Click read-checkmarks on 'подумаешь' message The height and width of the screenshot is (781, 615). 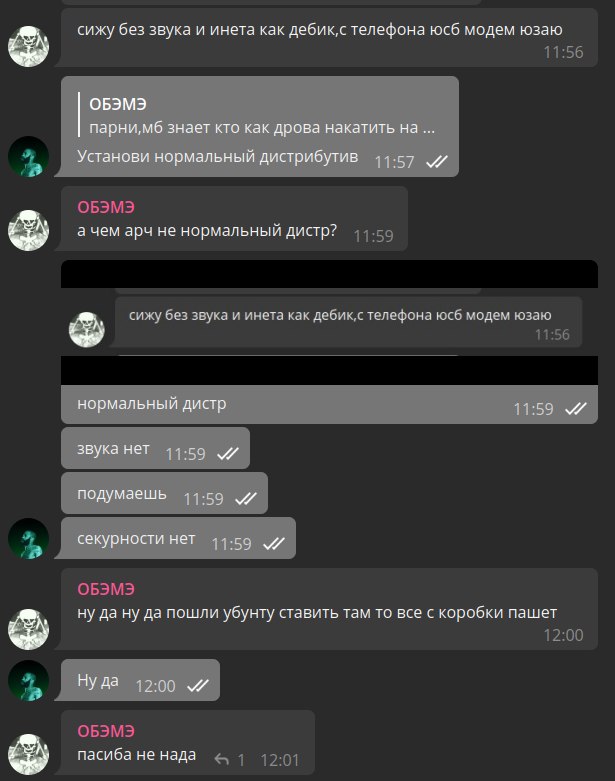(x=246, y=499)
